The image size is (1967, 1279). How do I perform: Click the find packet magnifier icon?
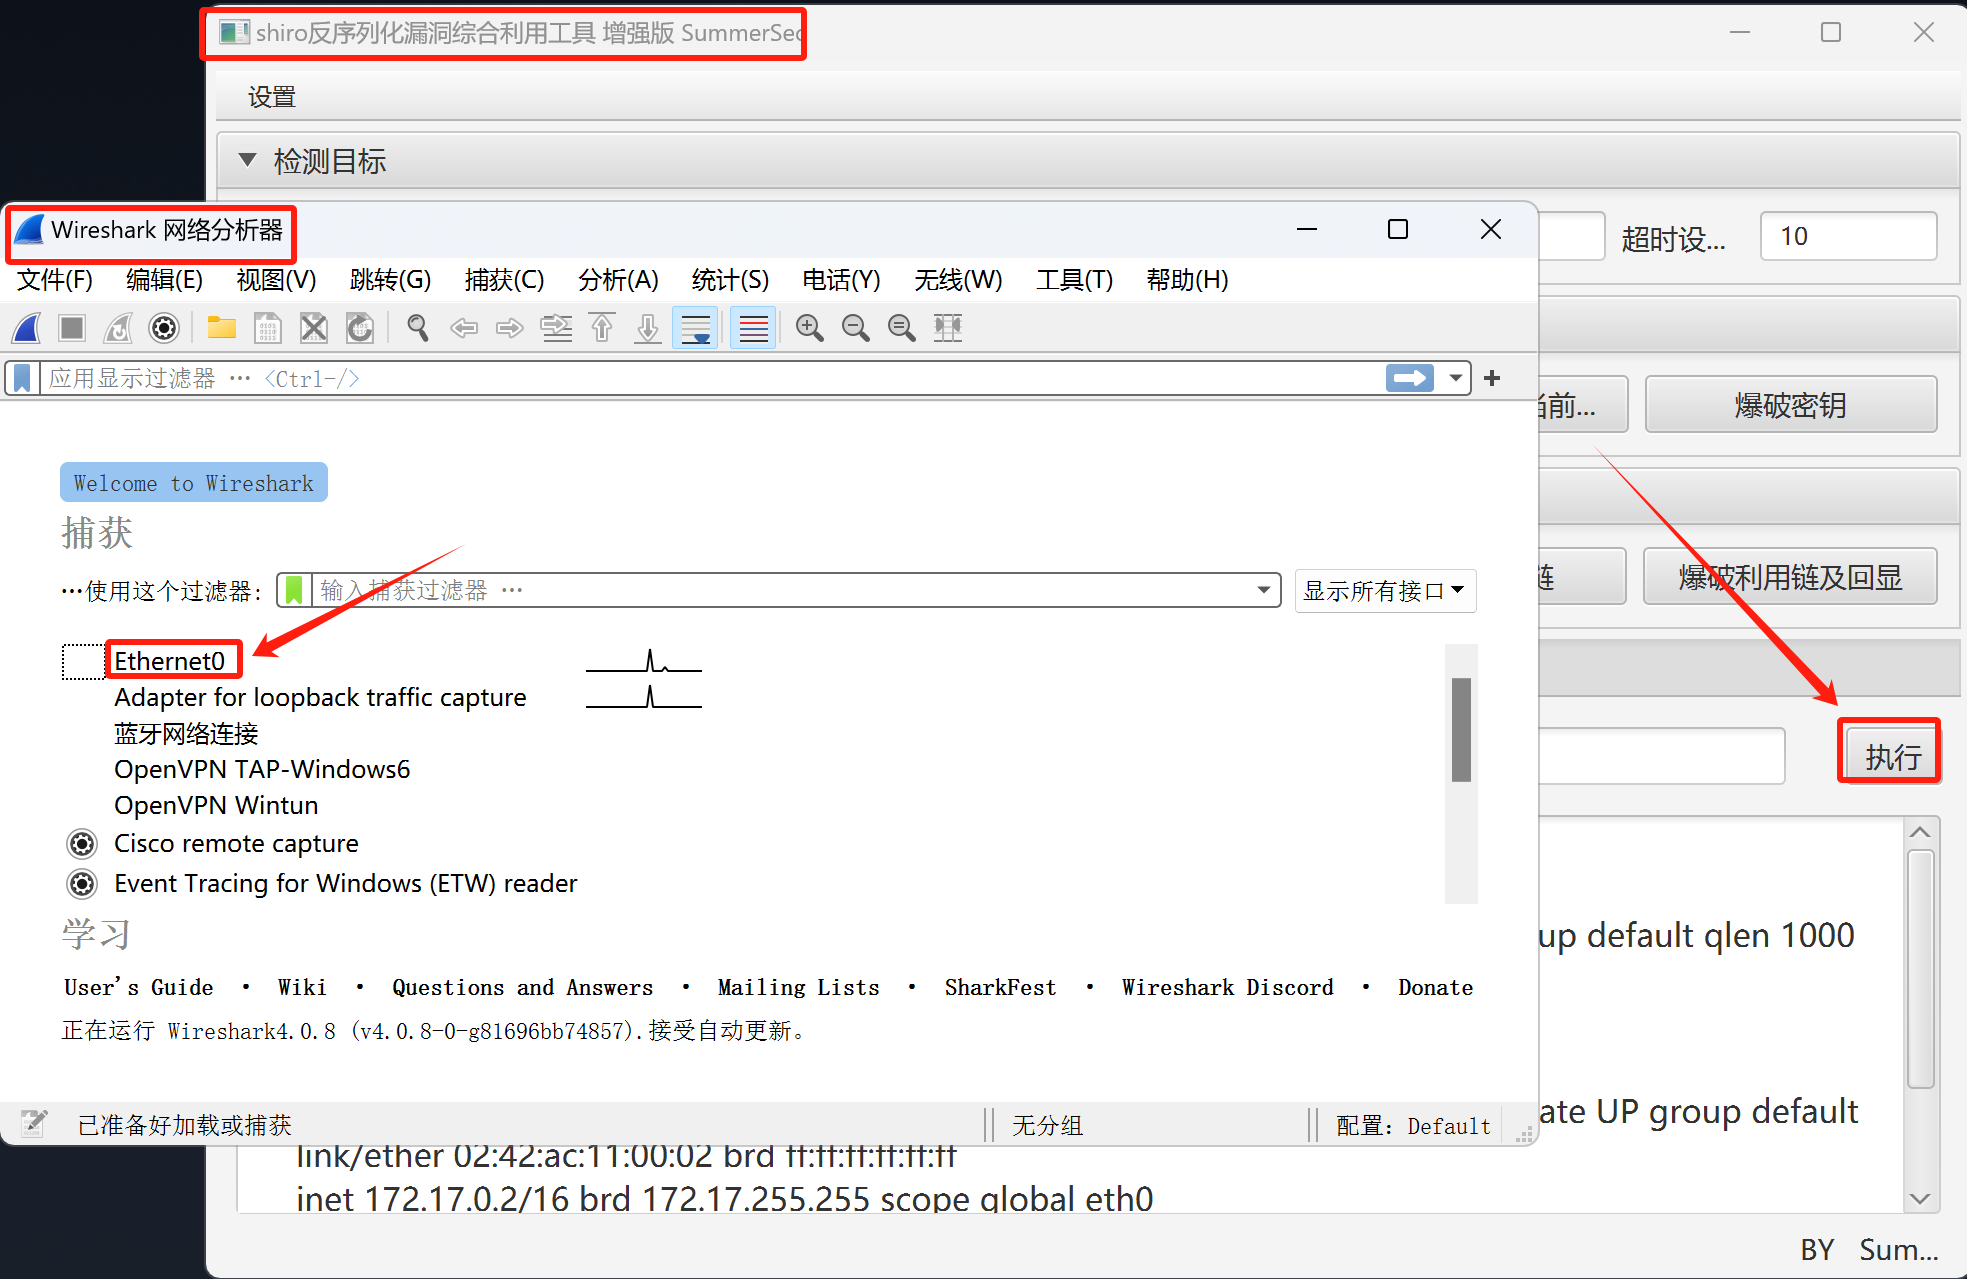[x=418, y=328]
